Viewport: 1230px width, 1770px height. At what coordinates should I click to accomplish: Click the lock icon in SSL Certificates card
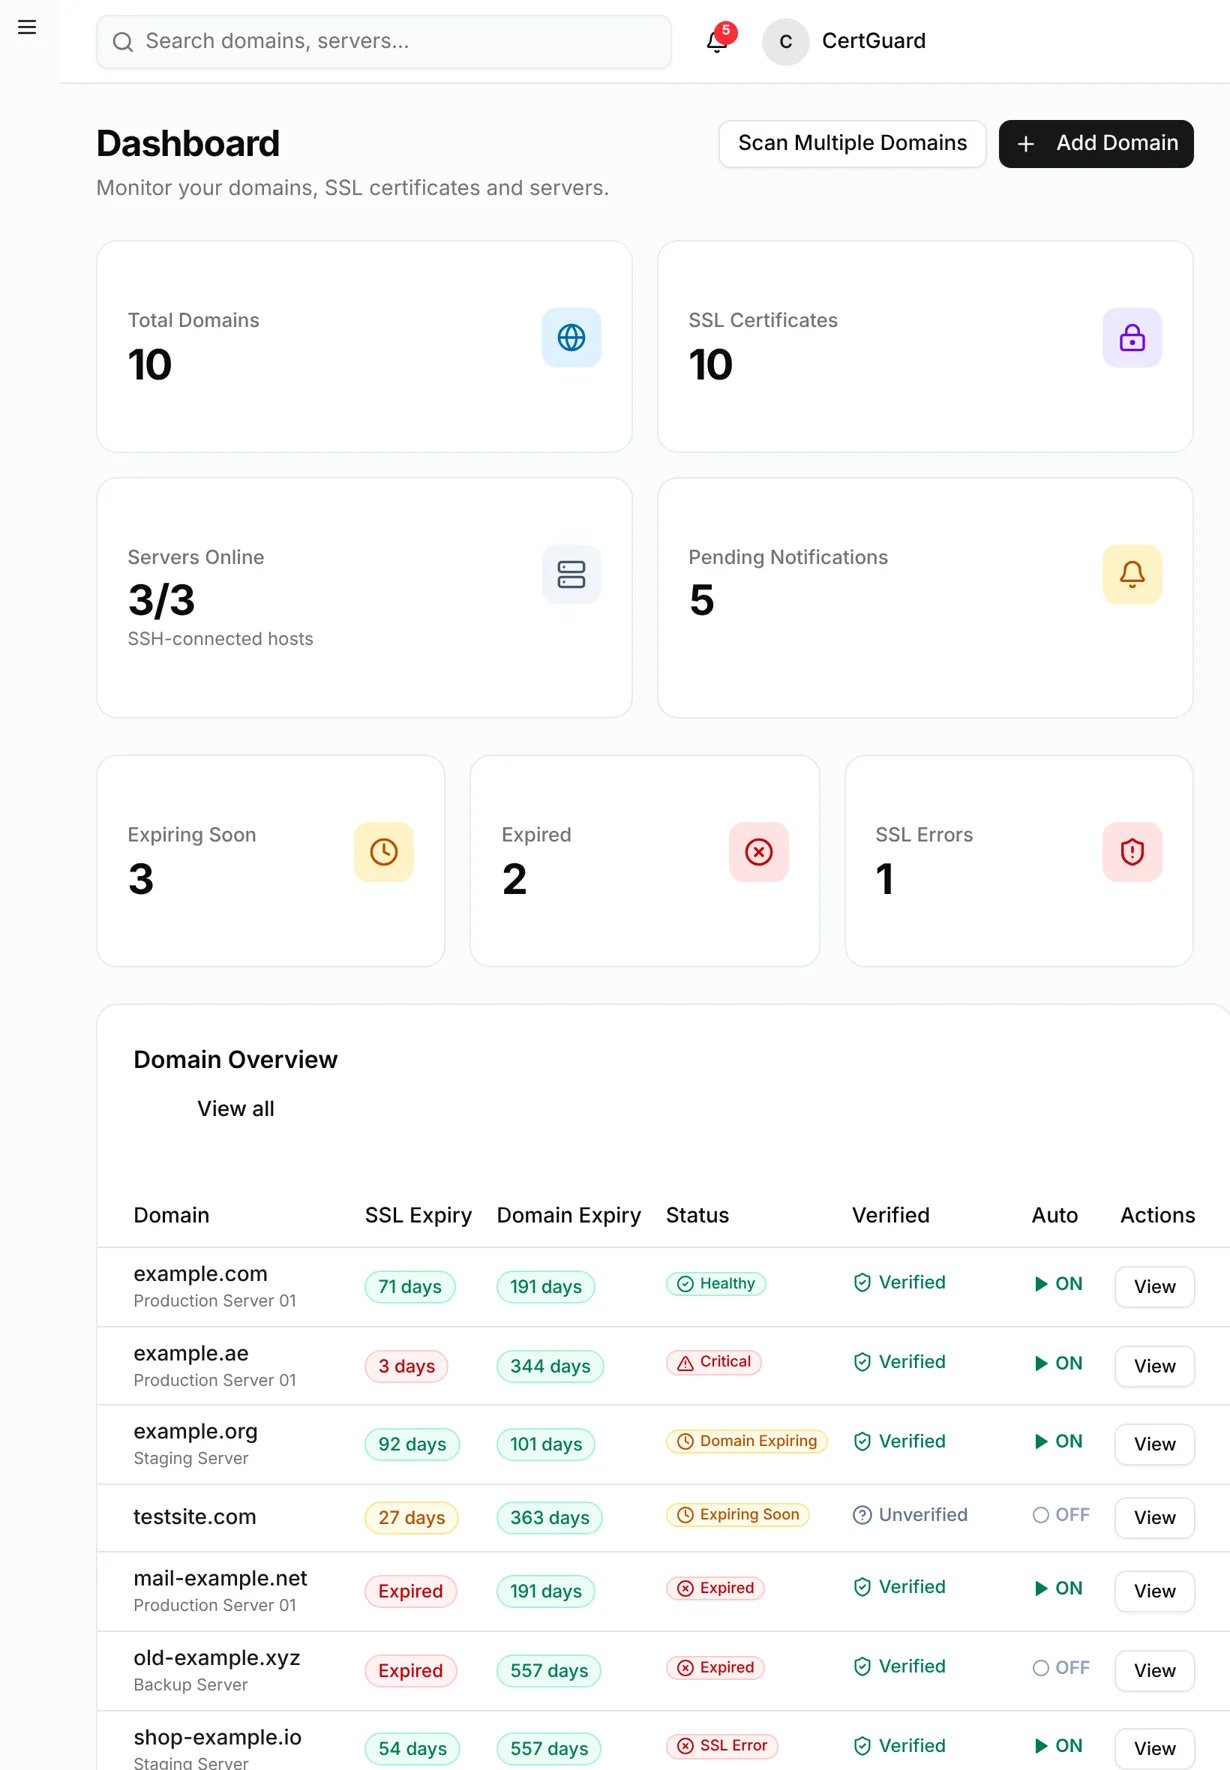[x=1132, y=338]
